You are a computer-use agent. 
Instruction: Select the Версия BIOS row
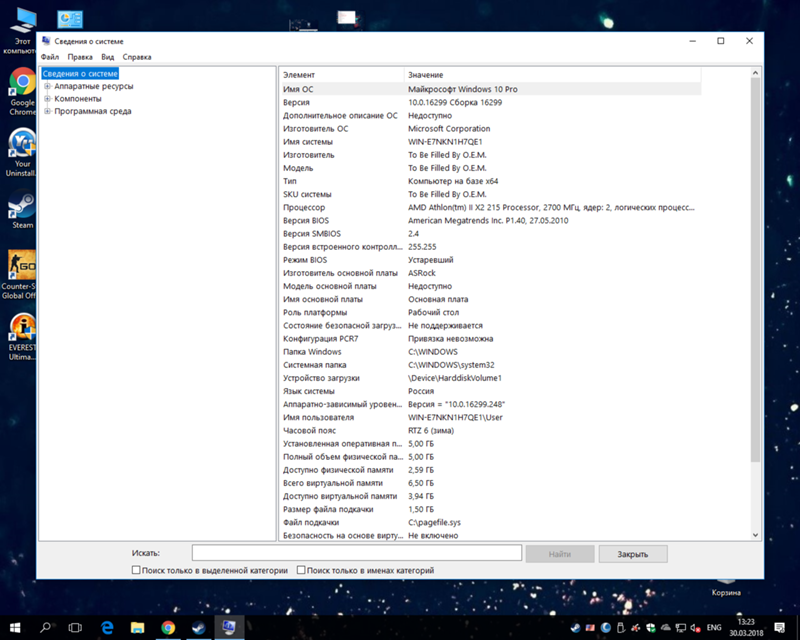(x=490, y=221)
